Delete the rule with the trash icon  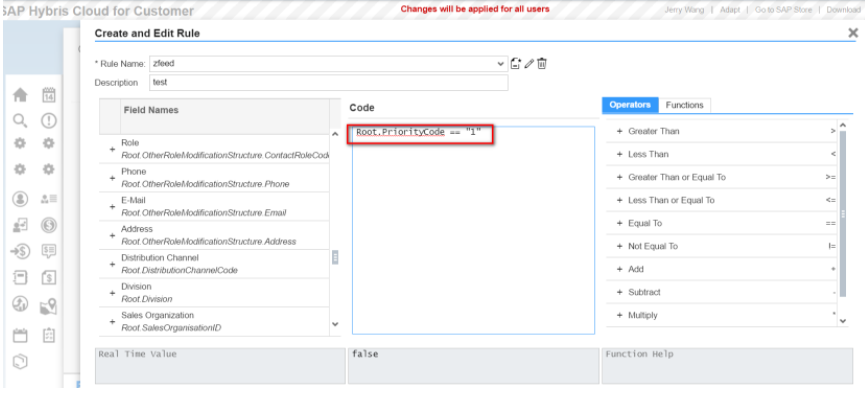pos(542,63)
